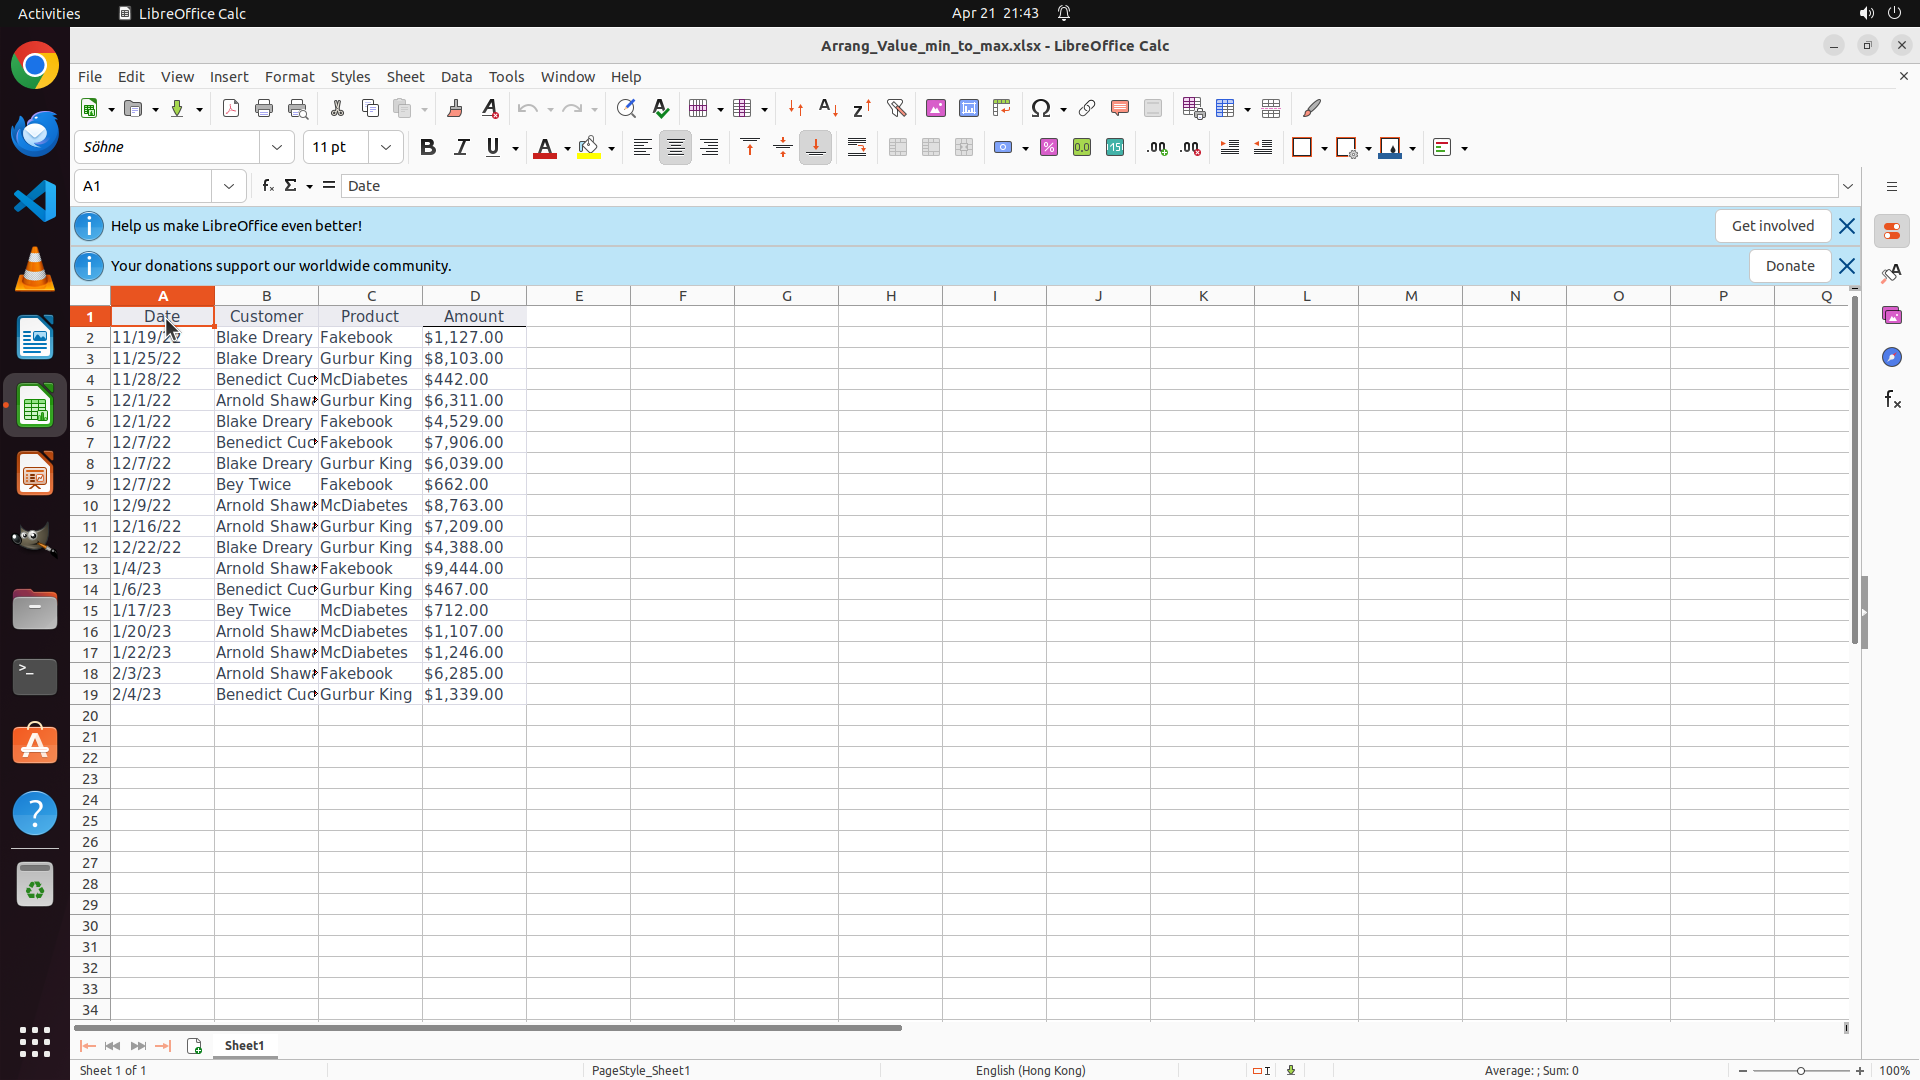Open the font size dropdown list
The height and width of the screenshot is (1080, 1920).
[386, 148]
